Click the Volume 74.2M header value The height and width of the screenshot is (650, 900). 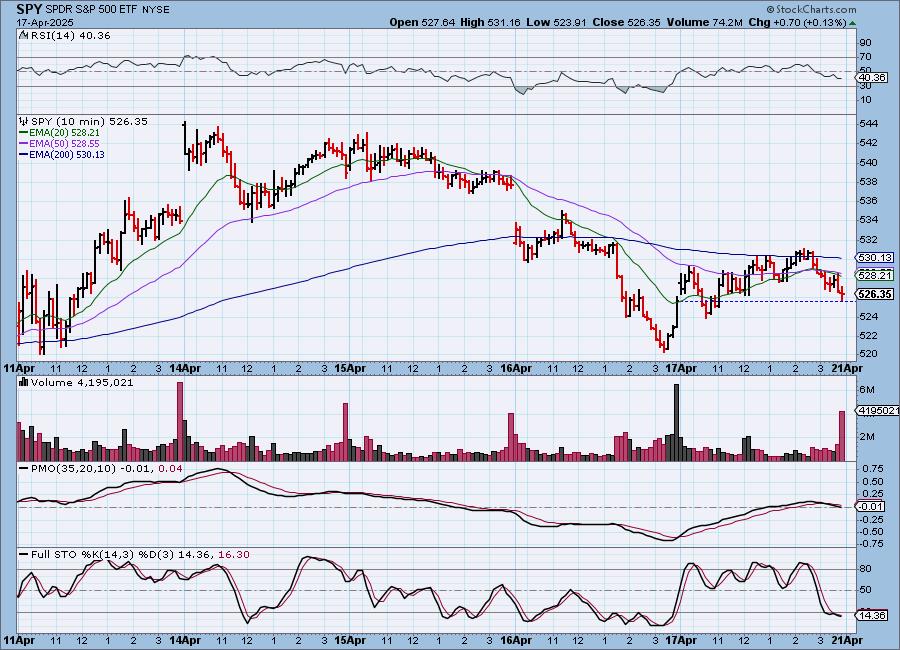click(705, 22)
